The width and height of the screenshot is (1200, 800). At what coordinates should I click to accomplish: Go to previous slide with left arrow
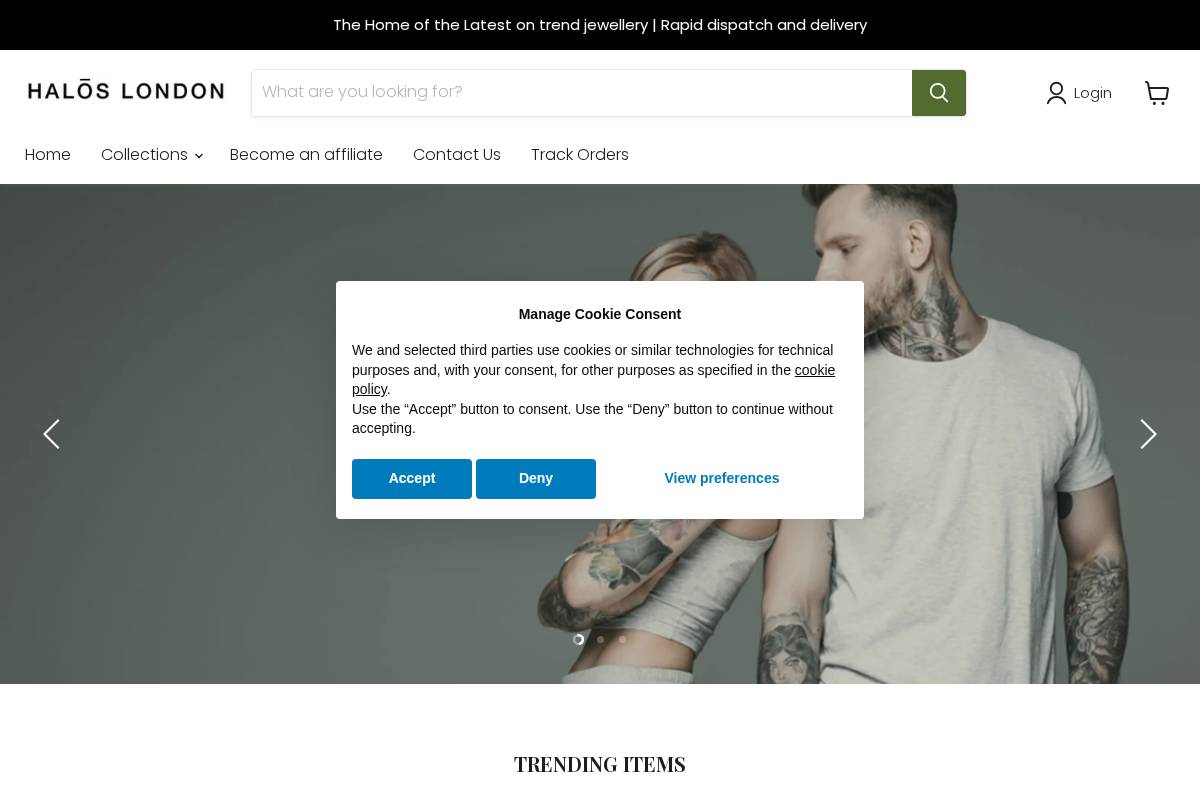pyautogui.click(x=51, y=434)
